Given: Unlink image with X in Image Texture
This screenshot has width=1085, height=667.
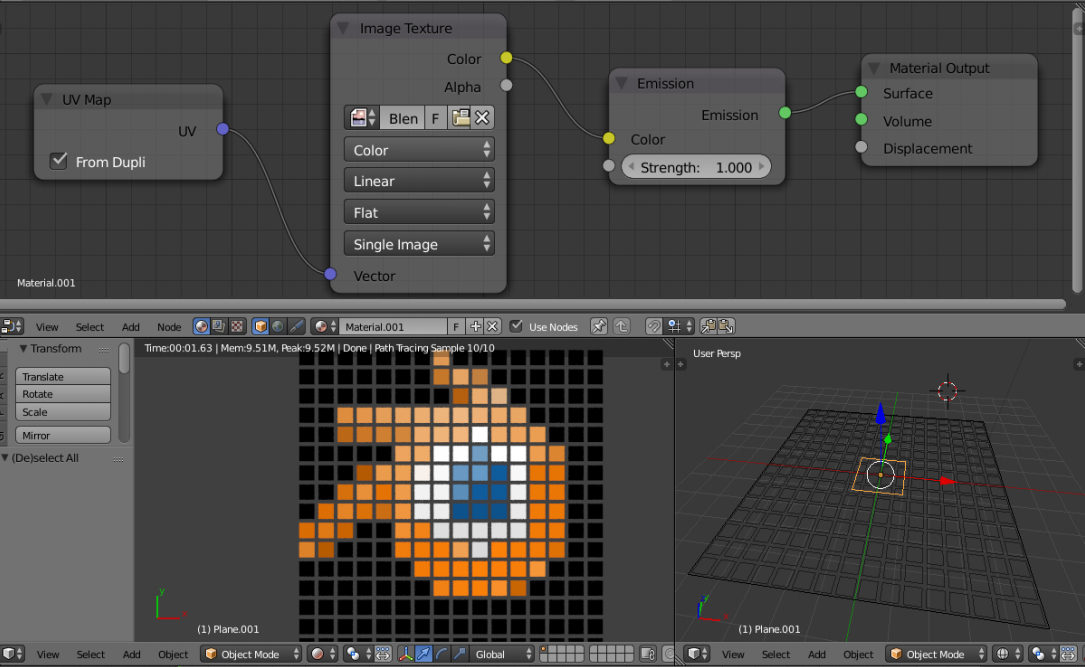Looking at the screenshot, I should (482, 118).
